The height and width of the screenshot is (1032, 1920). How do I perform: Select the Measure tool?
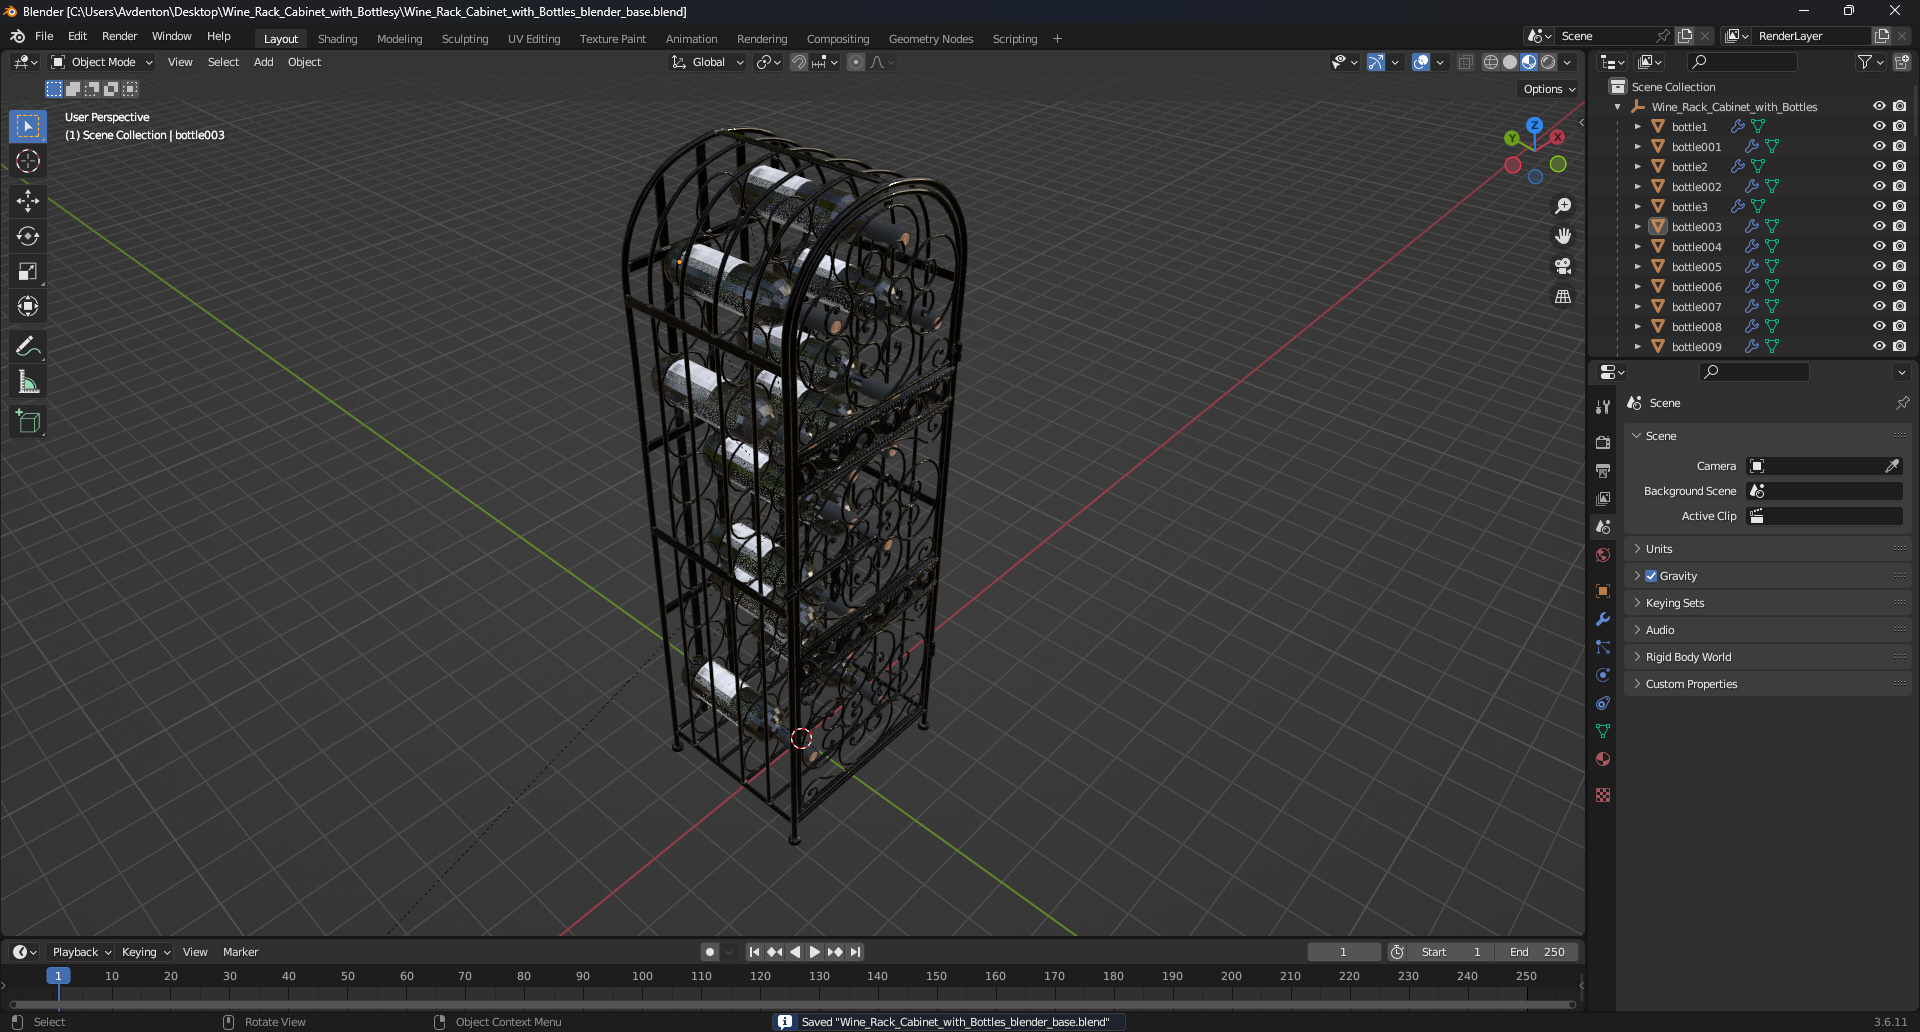28,382
